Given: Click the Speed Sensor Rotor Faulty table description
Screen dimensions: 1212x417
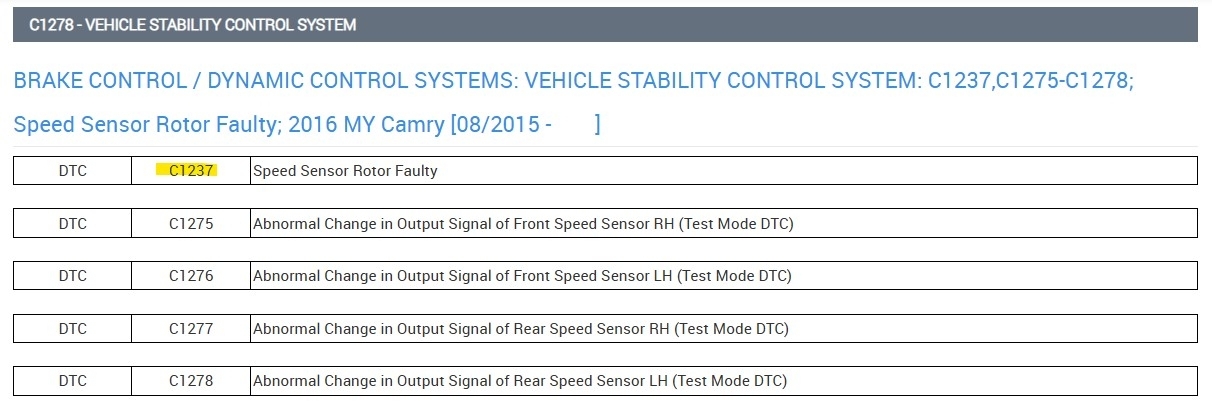Looking at the screenshot, I should pos(345,171).
